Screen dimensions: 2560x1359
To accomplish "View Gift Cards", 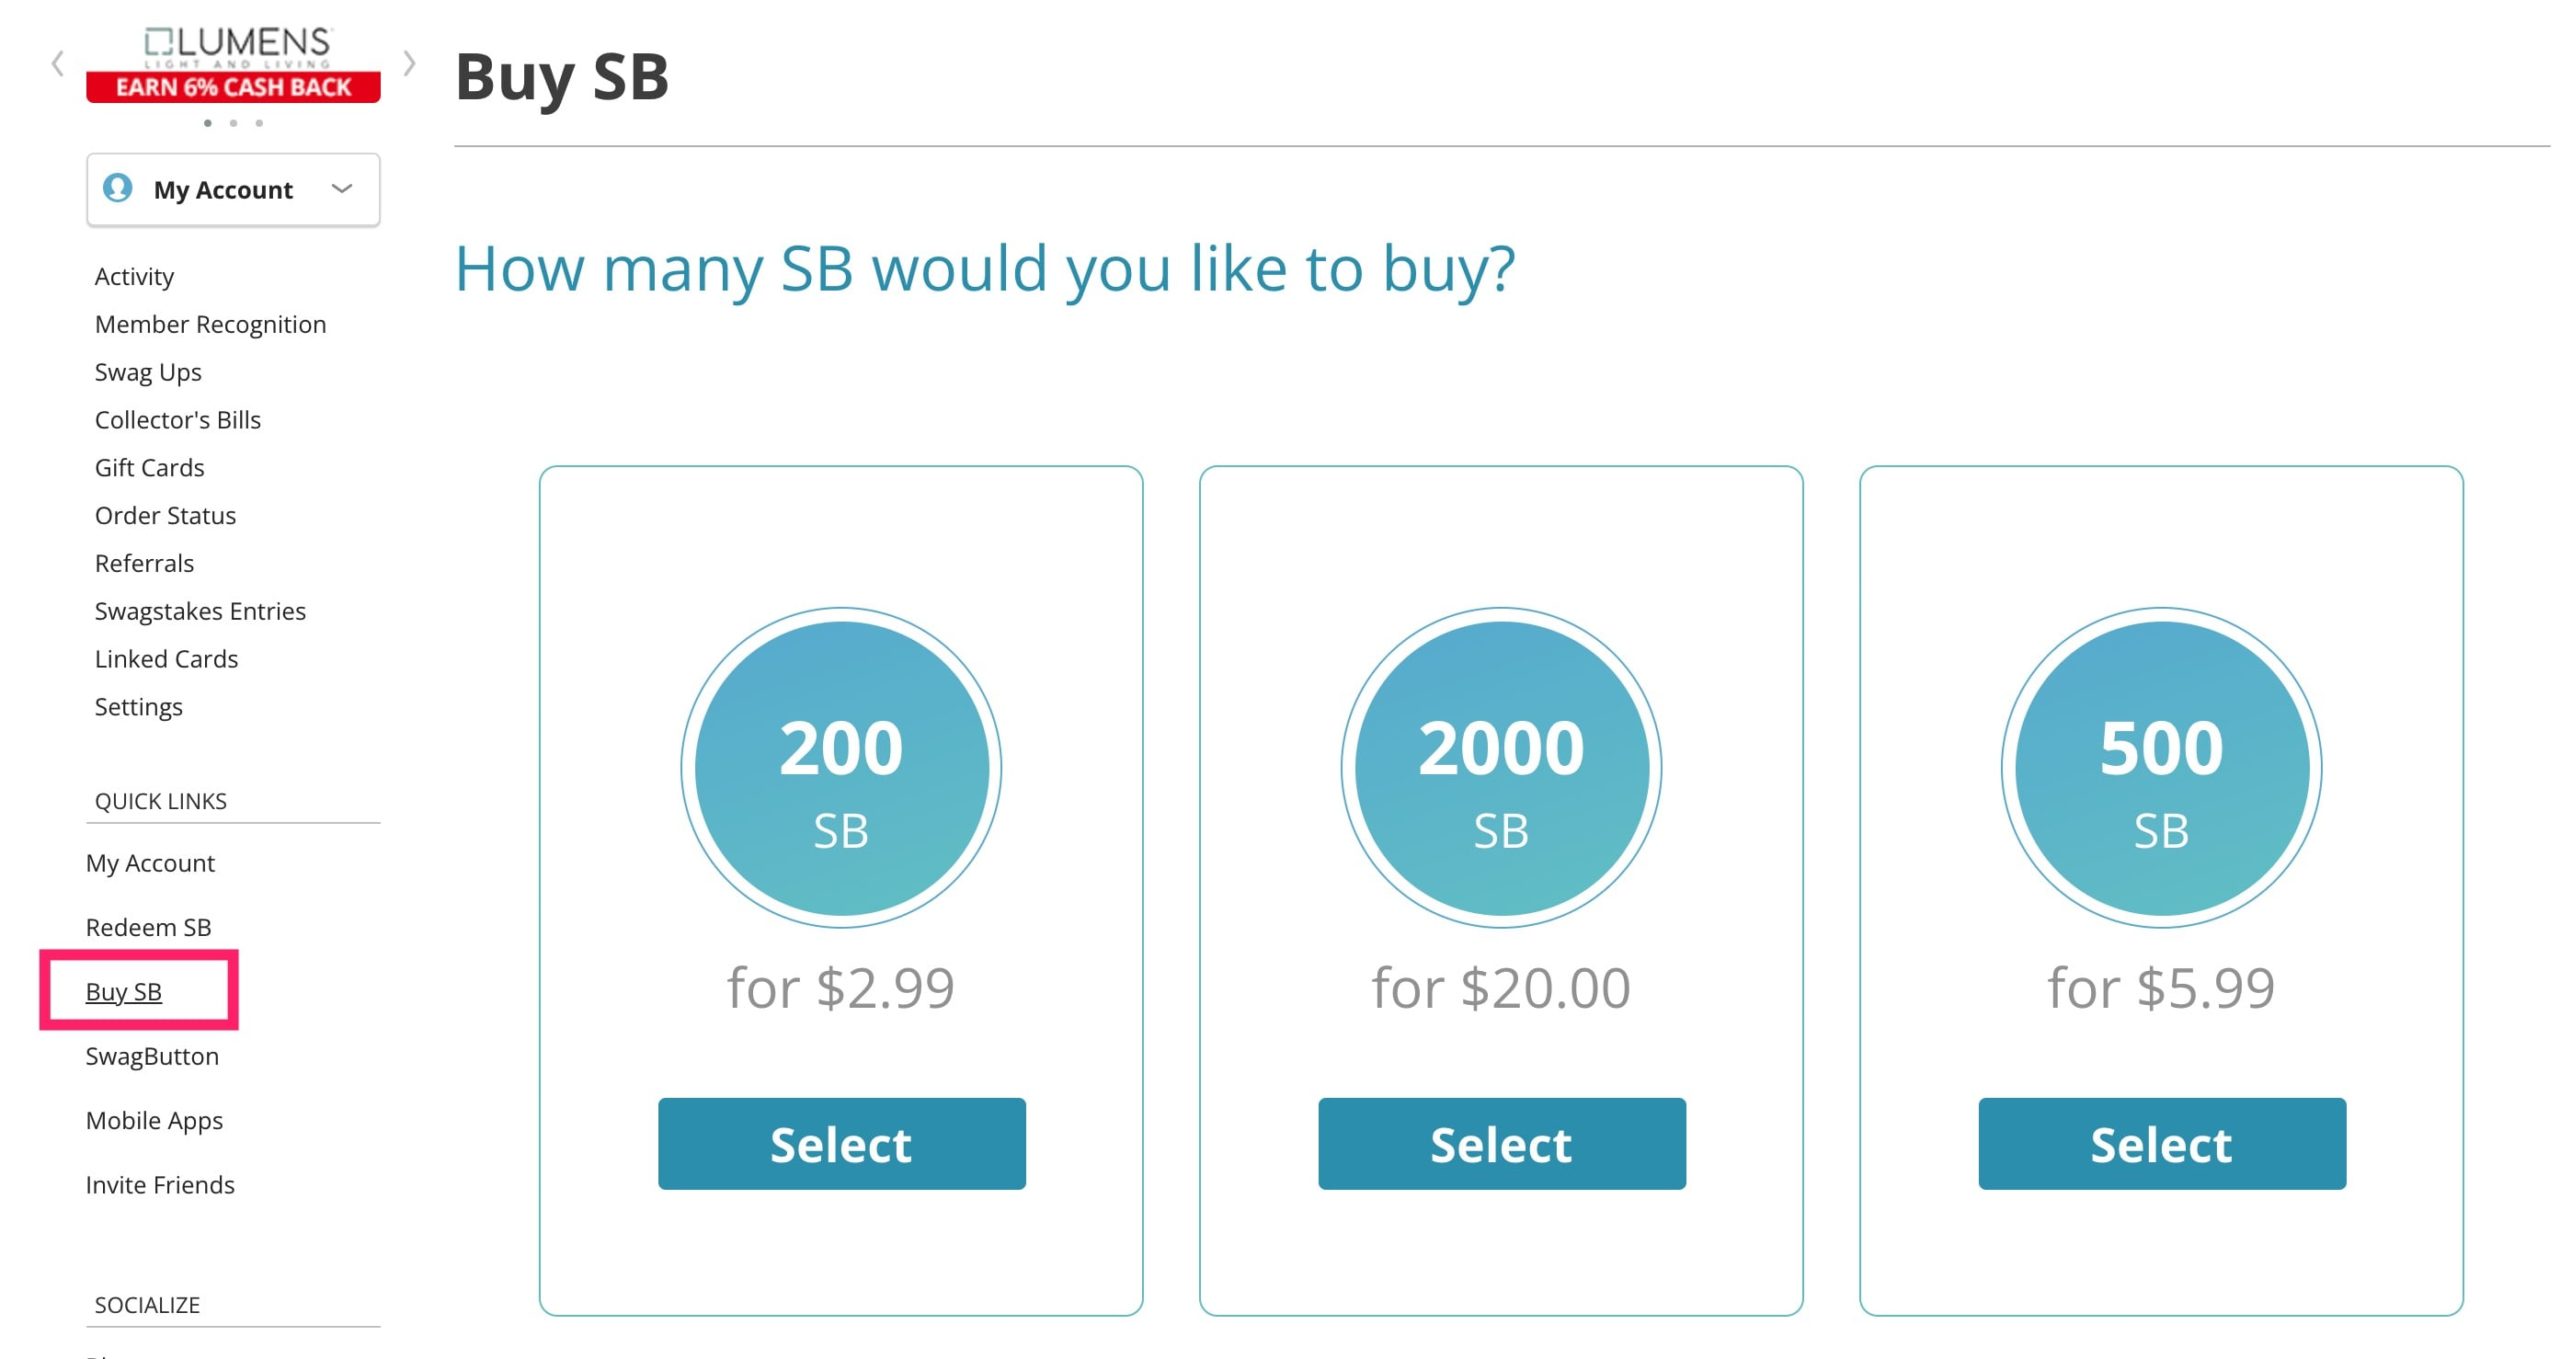I will click(x=148, y=467).
